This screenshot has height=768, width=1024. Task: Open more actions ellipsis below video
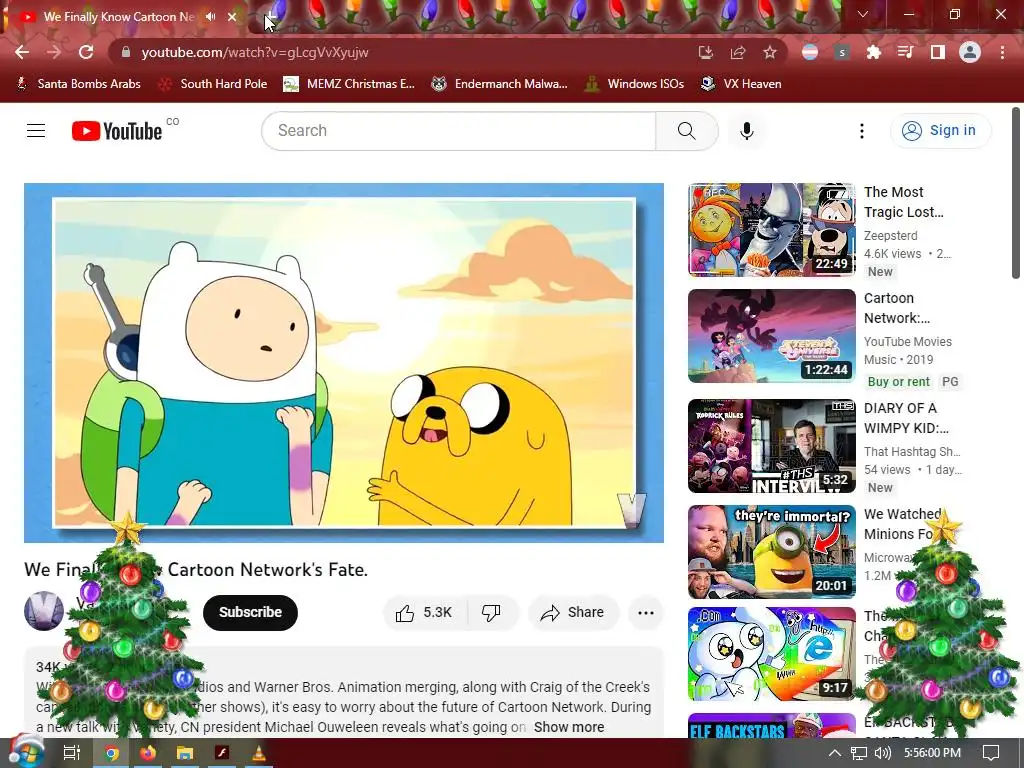click(x=645, y=613)
